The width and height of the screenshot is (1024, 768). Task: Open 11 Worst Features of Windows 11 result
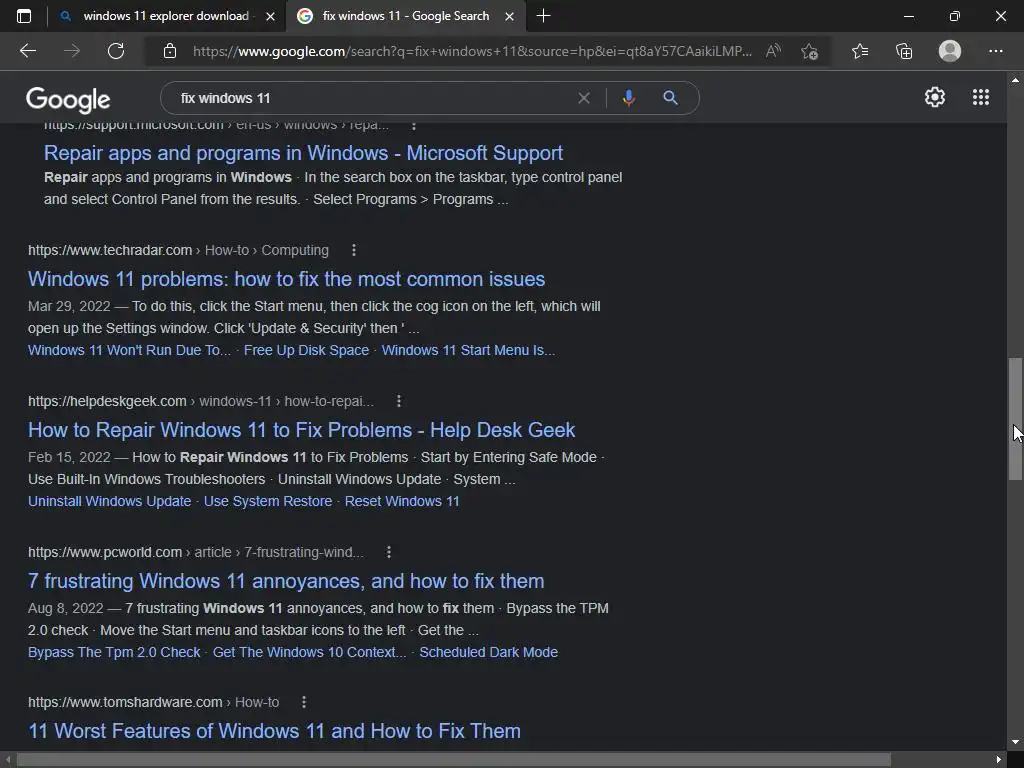click(x=274, y=731)
